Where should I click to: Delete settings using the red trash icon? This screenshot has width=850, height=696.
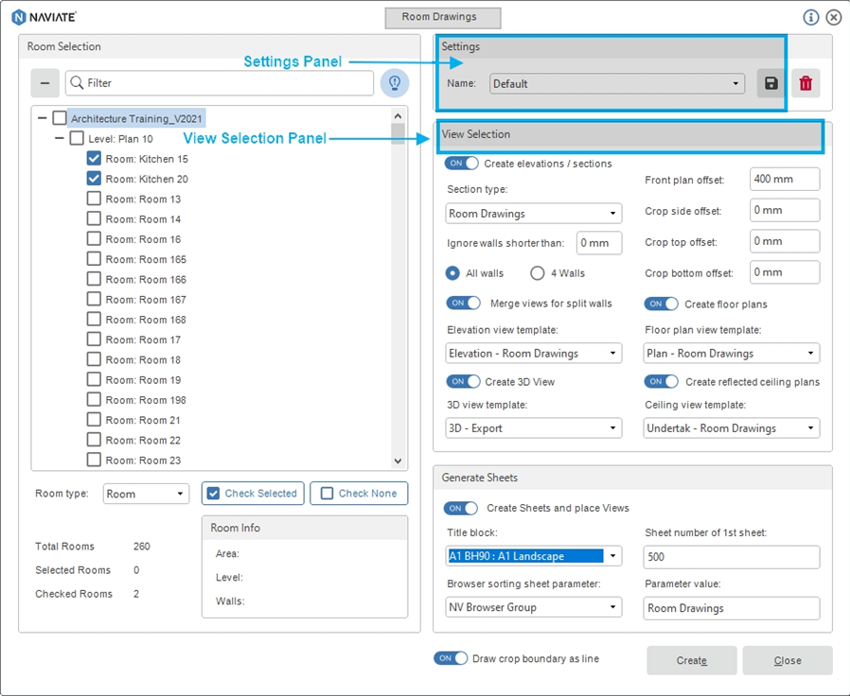pos(806,83)
